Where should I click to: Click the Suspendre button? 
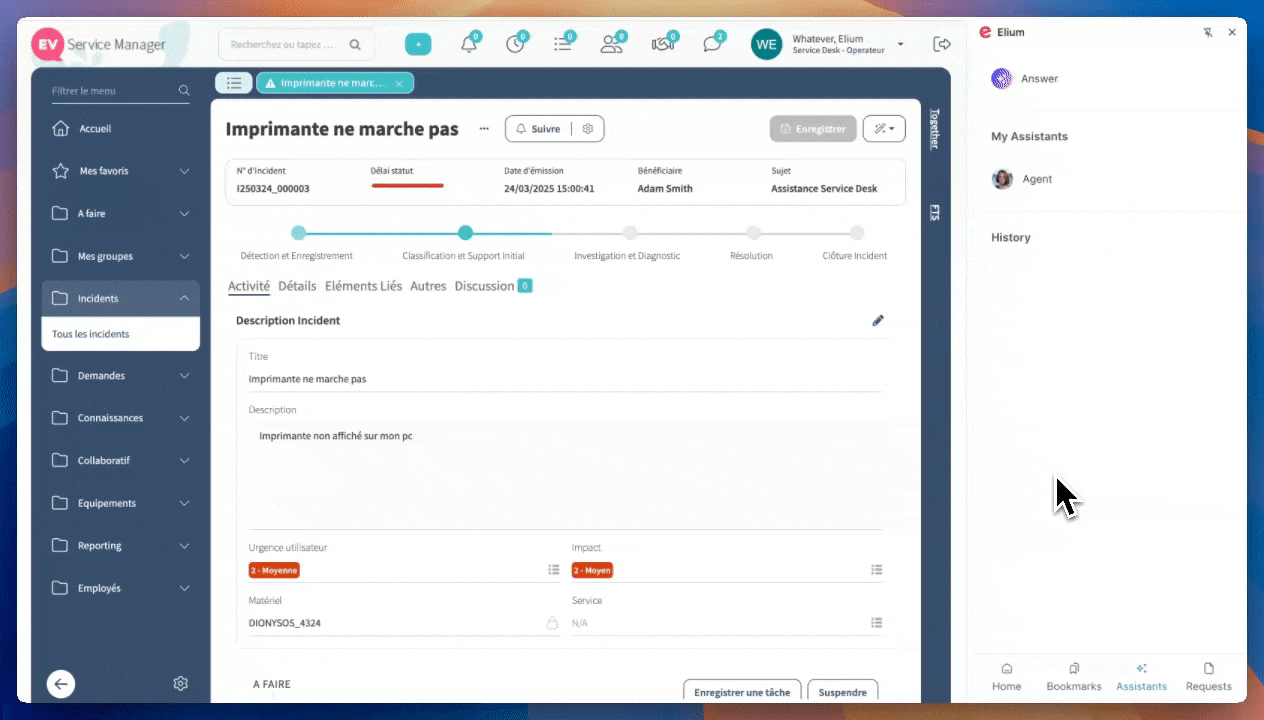click(842, 692)
